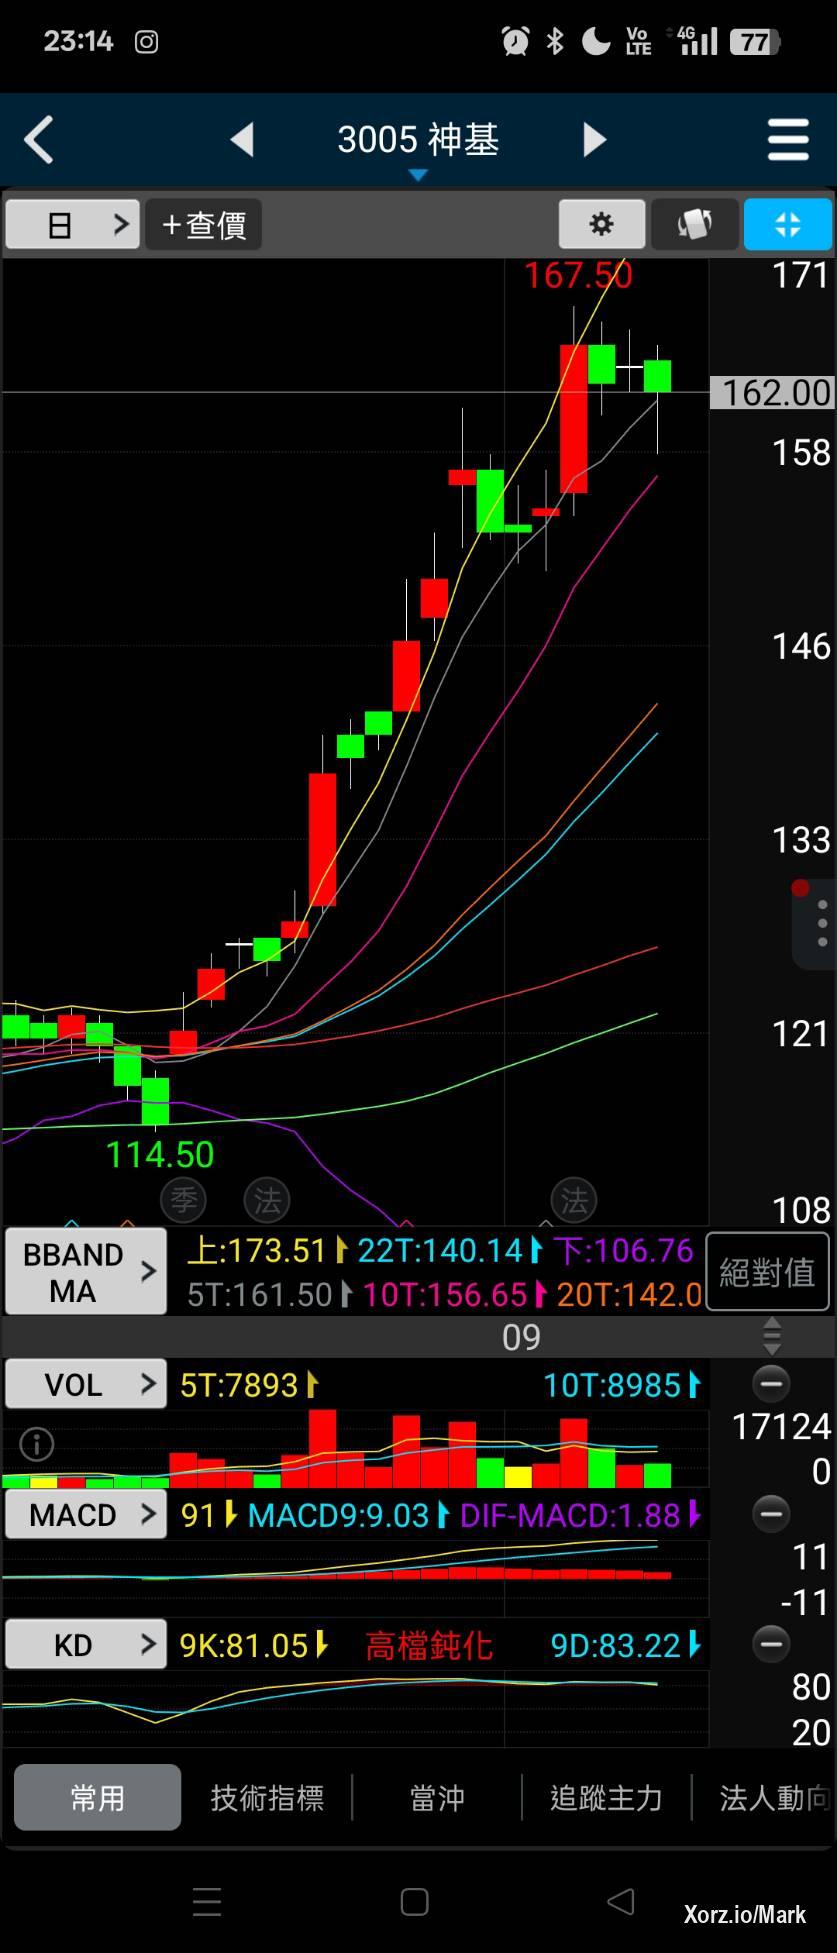
Task: Open the BBAND MA indicator selector
Action: click(x=85, y=1272)
